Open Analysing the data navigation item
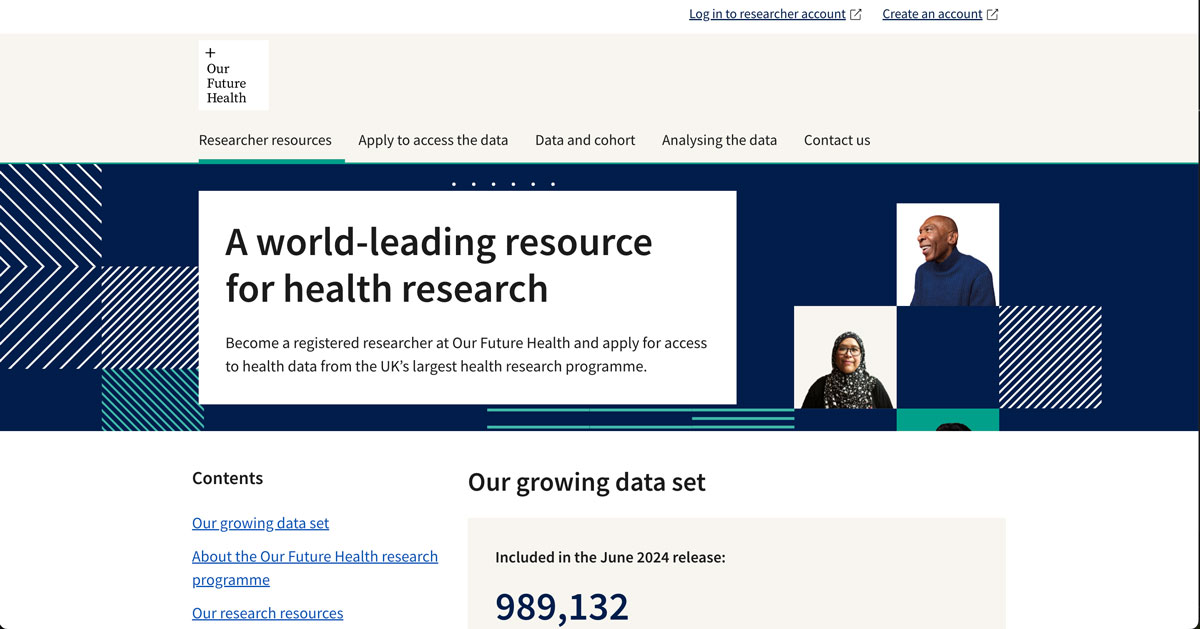1200x629 pixels. point(719,140)
